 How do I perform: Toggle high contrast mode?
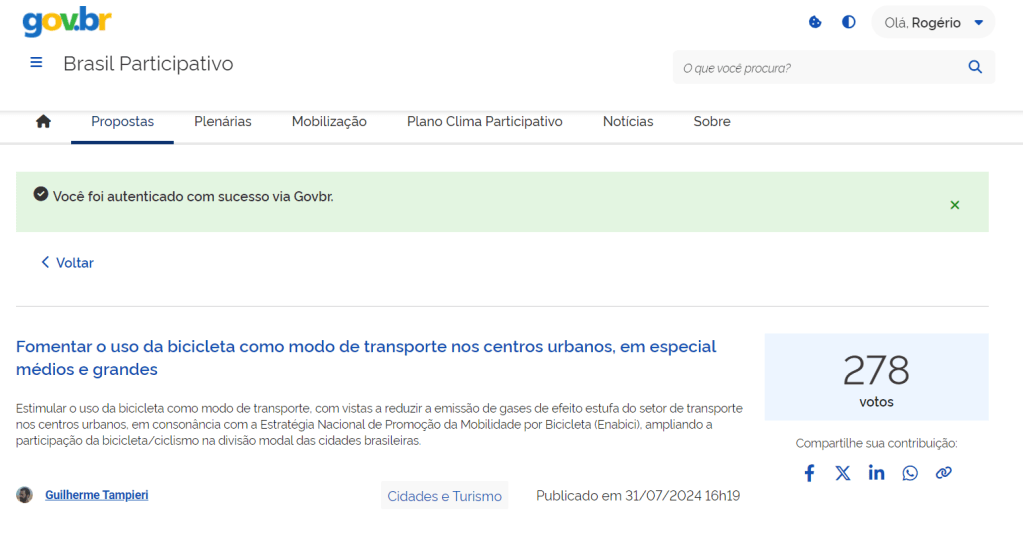tap(848, 22)
